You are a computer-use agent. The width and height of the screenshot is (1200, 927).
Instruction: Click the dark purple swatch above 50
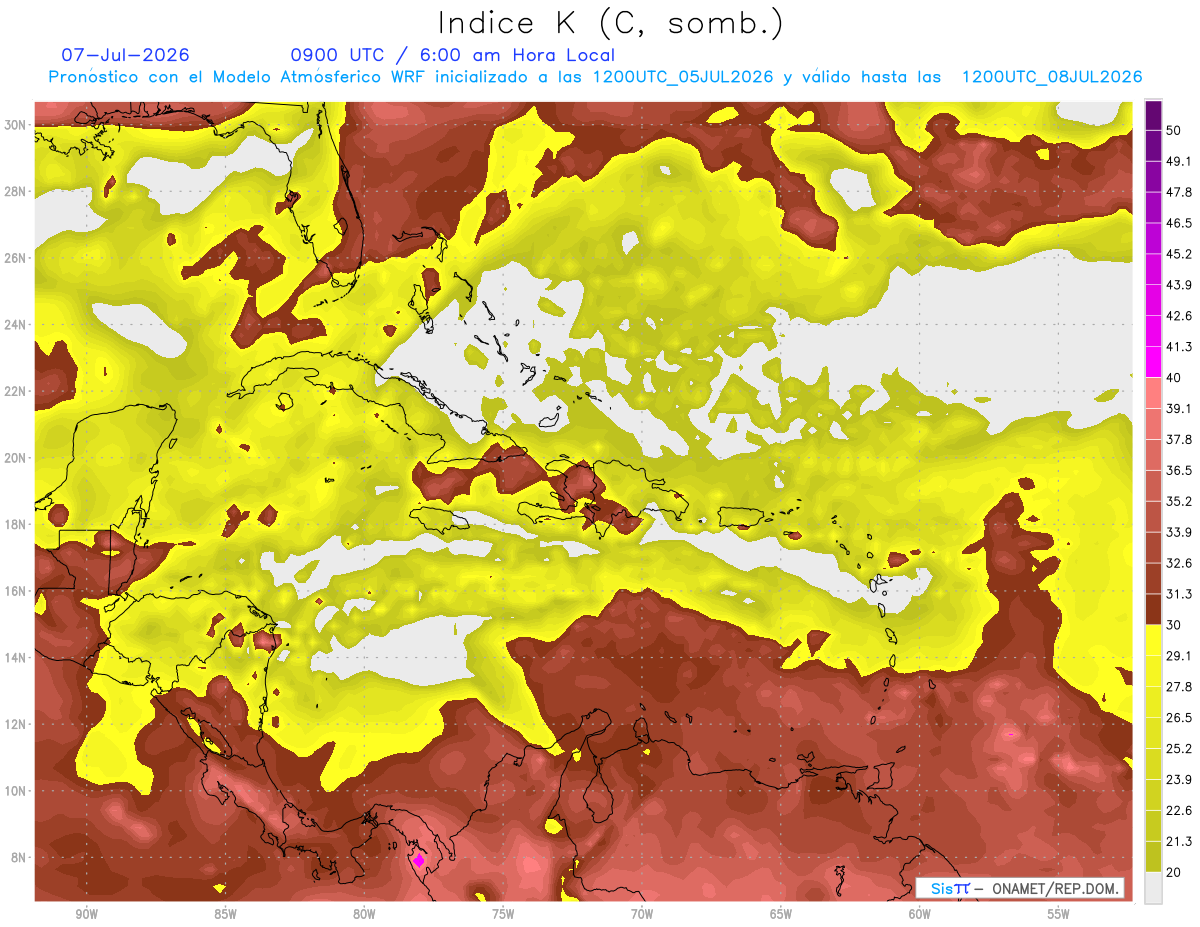(1153, 116)
